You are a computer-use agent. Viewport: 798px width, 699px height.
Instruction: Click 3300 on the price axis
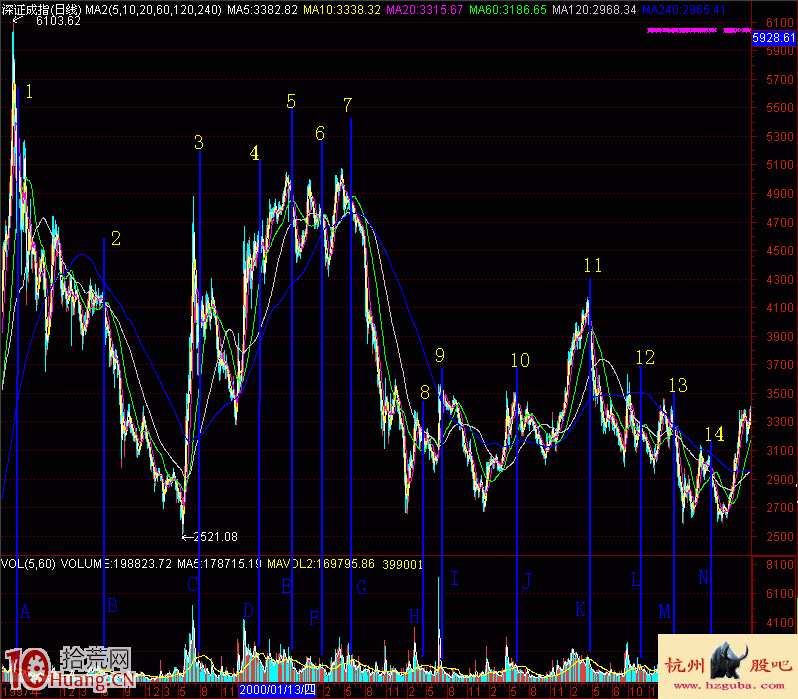tap(780, 422)
